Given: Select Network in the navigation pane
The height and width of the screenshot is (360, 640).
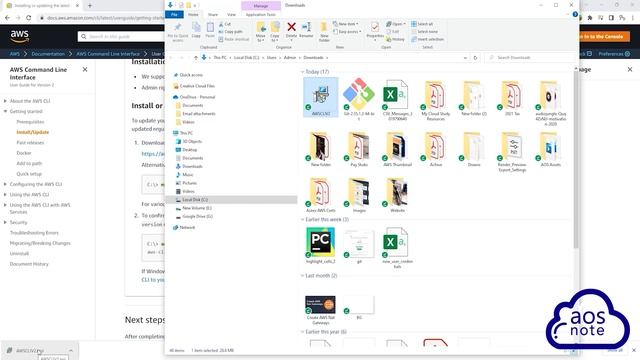Looking at the screenshot, I should coord(187,227).
